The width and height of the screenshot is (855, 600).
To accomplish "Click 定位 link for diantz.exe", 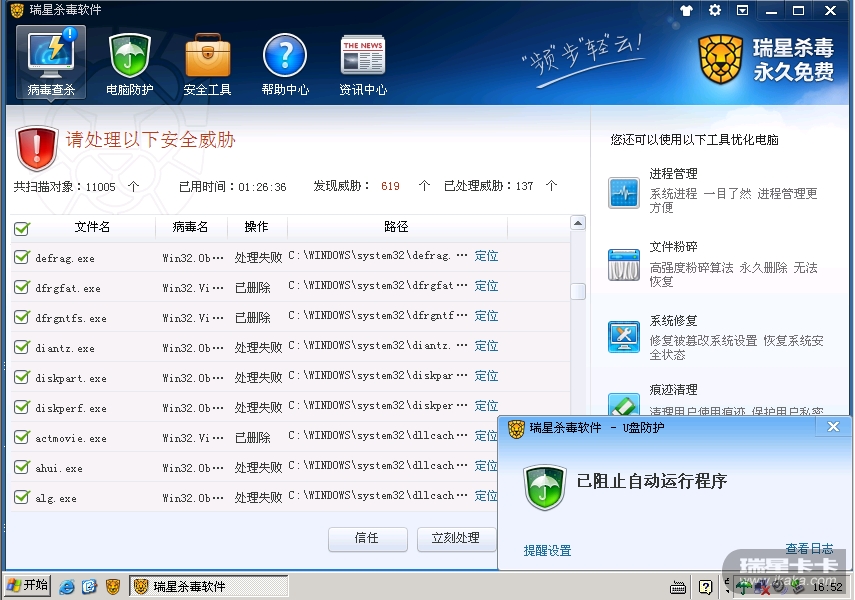I will 486,346.
